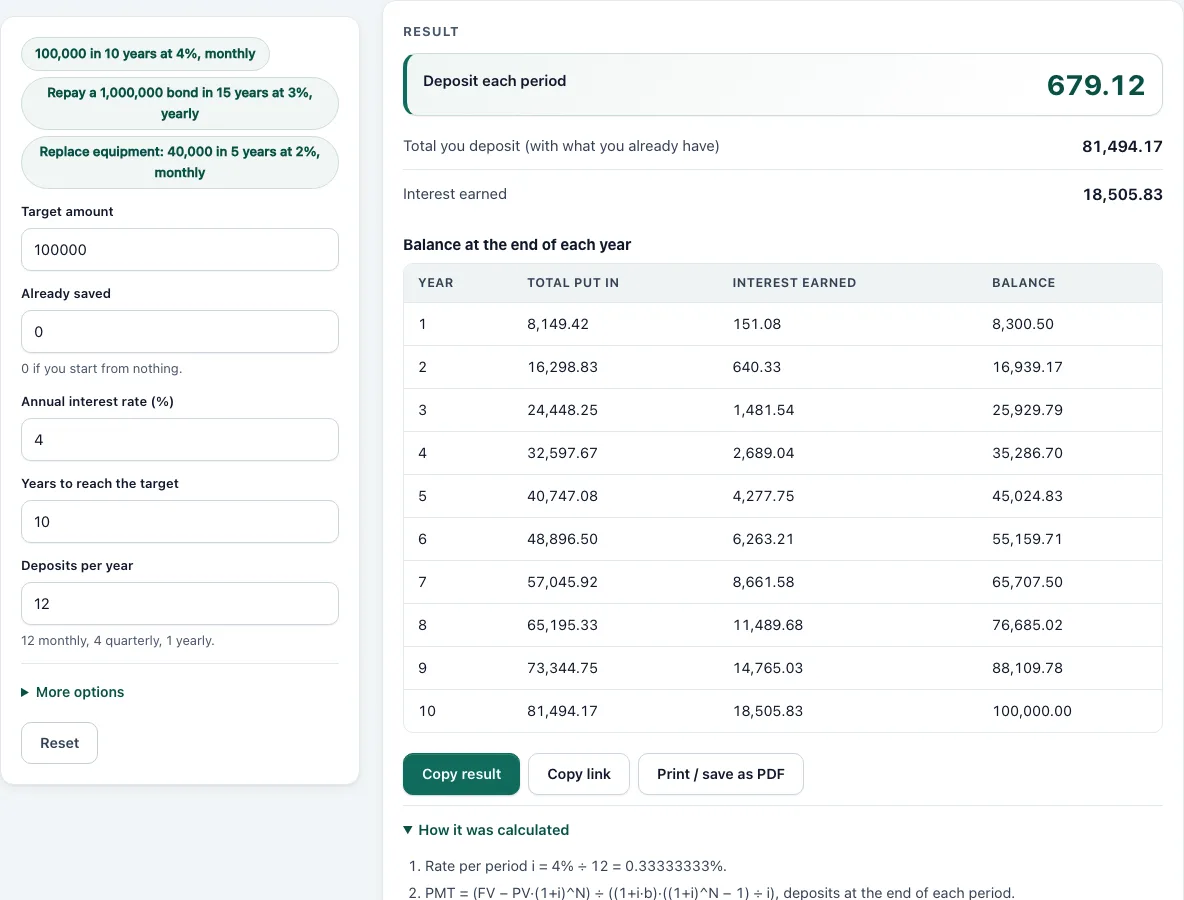
Task: Click the TOTAL PUT IN column header
Action: tap(573, 283)
